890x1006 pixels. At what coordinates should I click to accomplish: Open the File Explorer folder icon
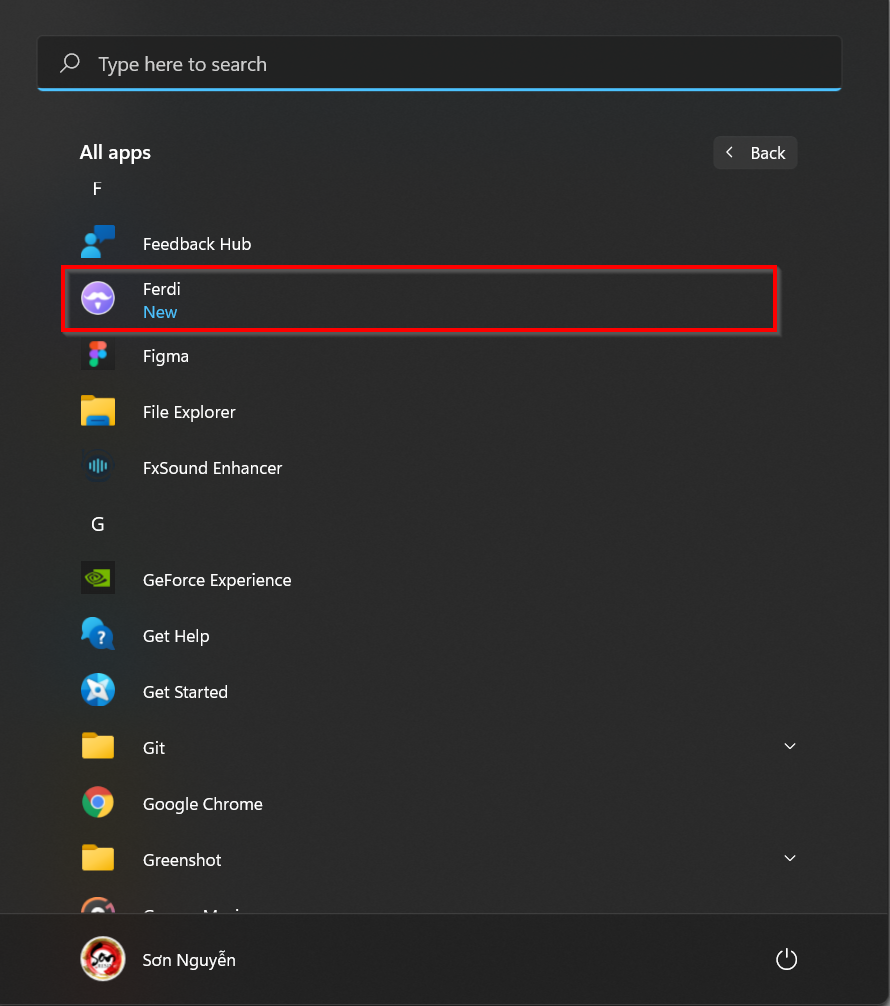point(98,411)
